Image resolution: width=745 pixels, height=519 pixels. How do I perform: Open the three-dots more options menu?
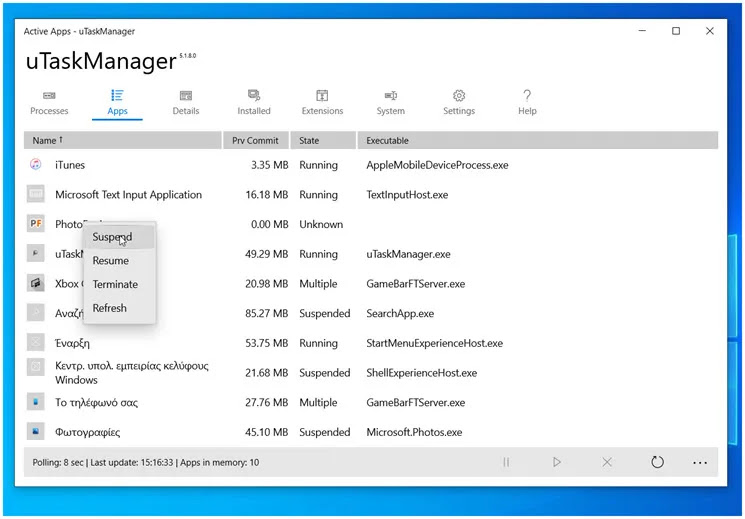click(x=700, y=462)
